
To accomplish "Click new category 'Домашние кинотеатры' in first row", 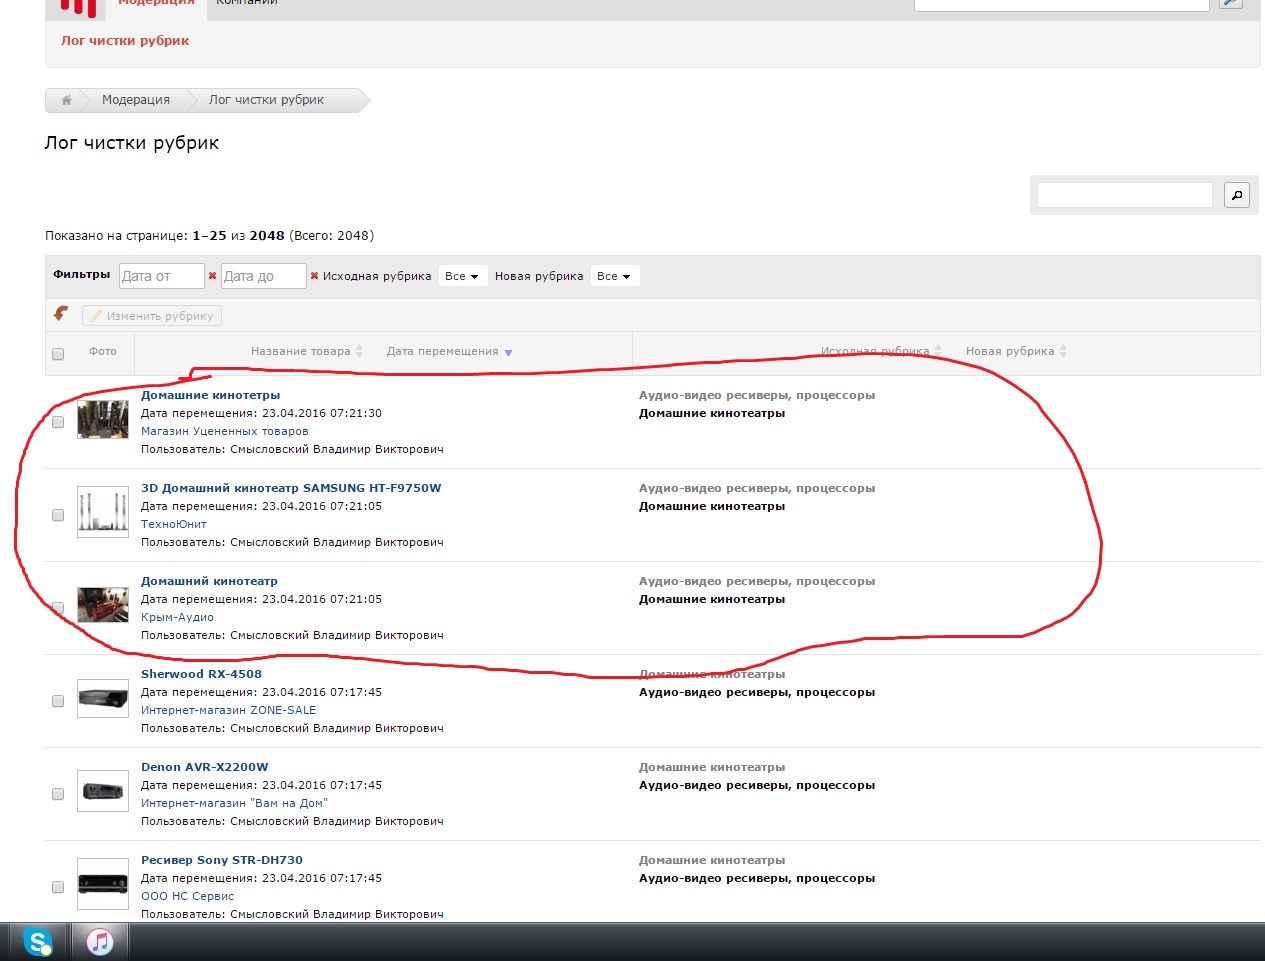I will 712,413.
